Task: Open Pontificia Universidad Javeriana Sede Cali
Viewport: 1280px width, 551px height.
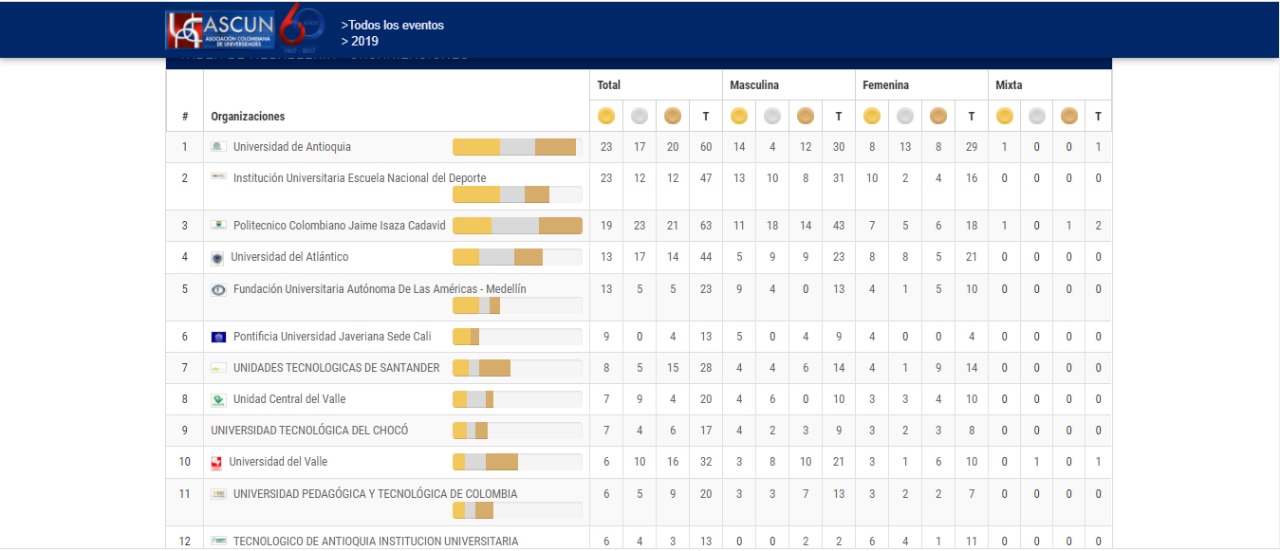Action: click(x=332, y=337)
